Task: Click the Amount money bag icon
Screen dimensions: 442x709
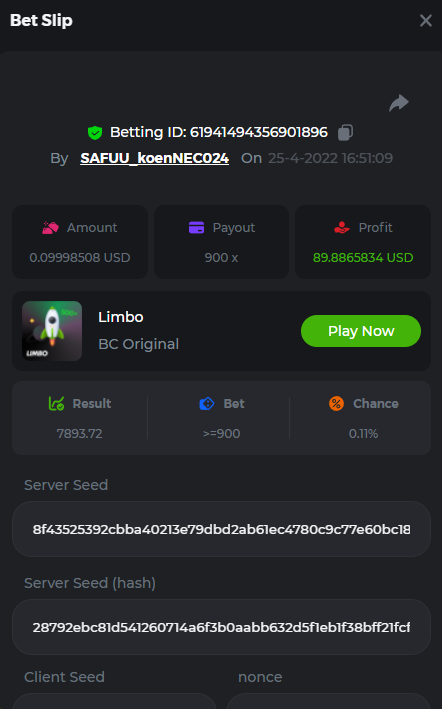Action: pos(51,227)
